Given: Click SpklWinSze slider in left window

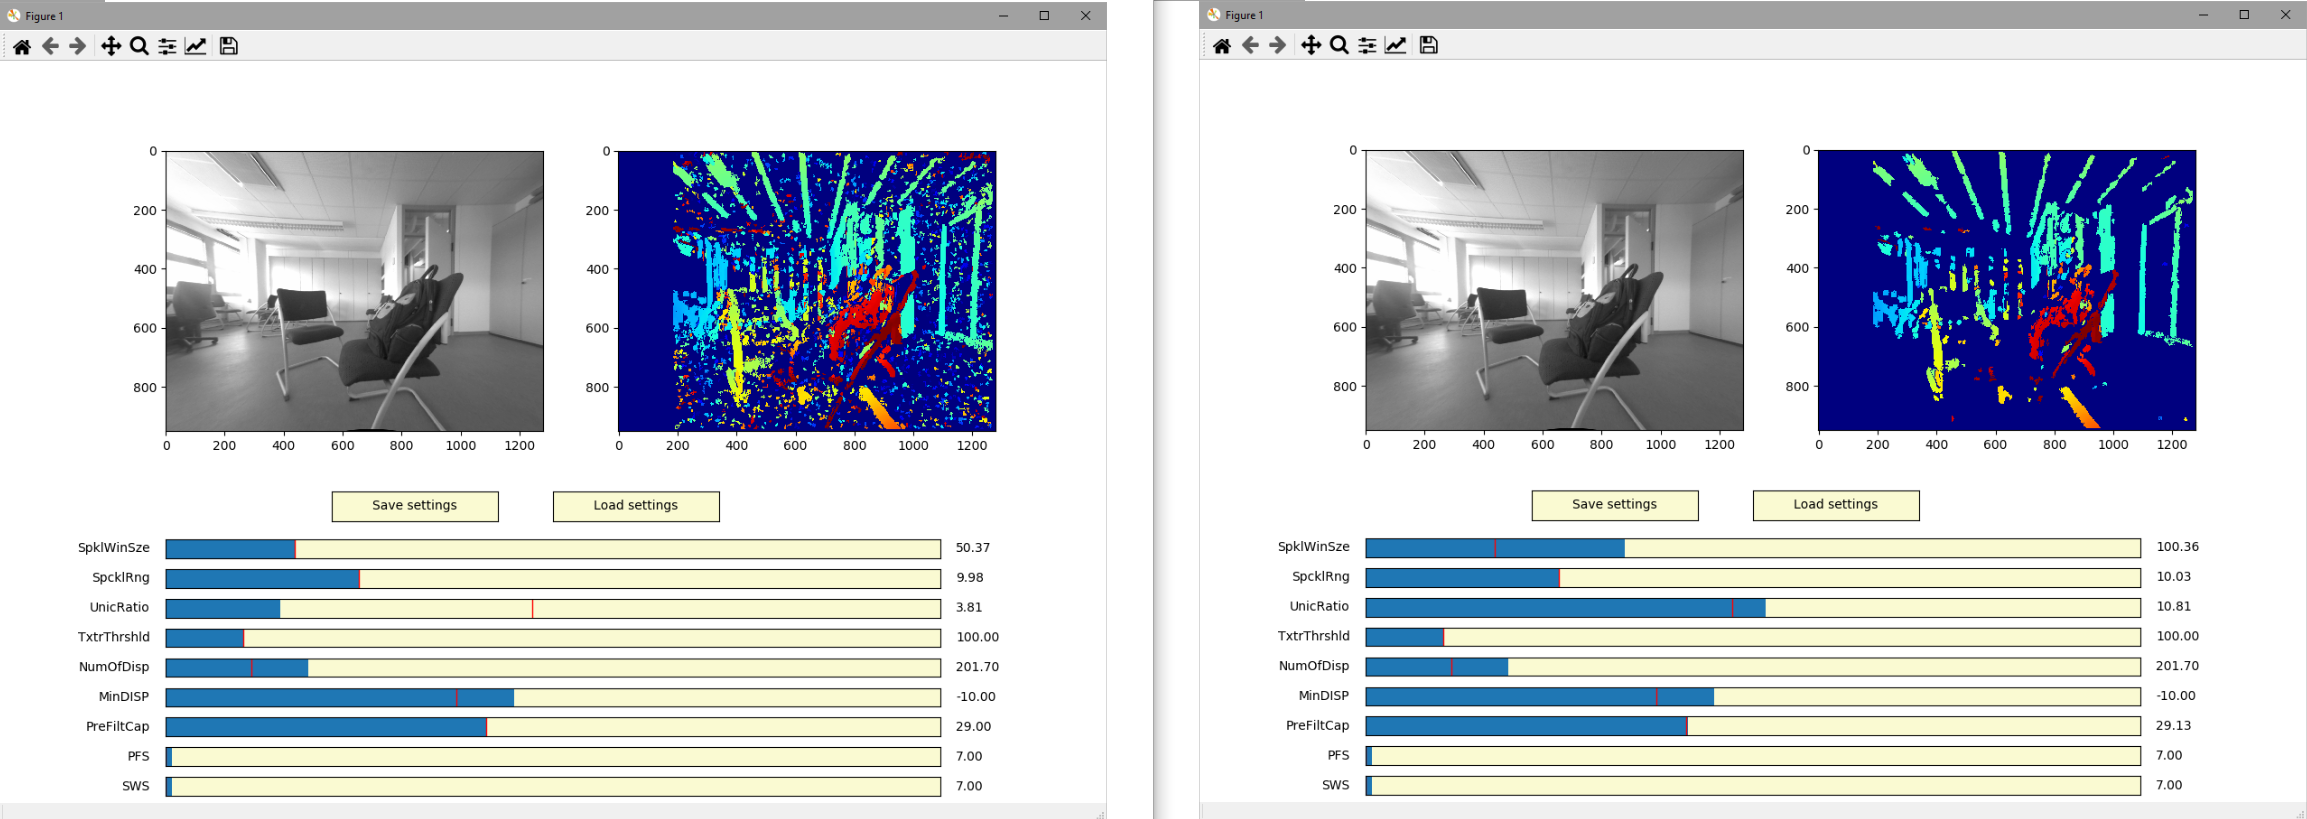Looking at the screenshot, I should pos(552,548).
